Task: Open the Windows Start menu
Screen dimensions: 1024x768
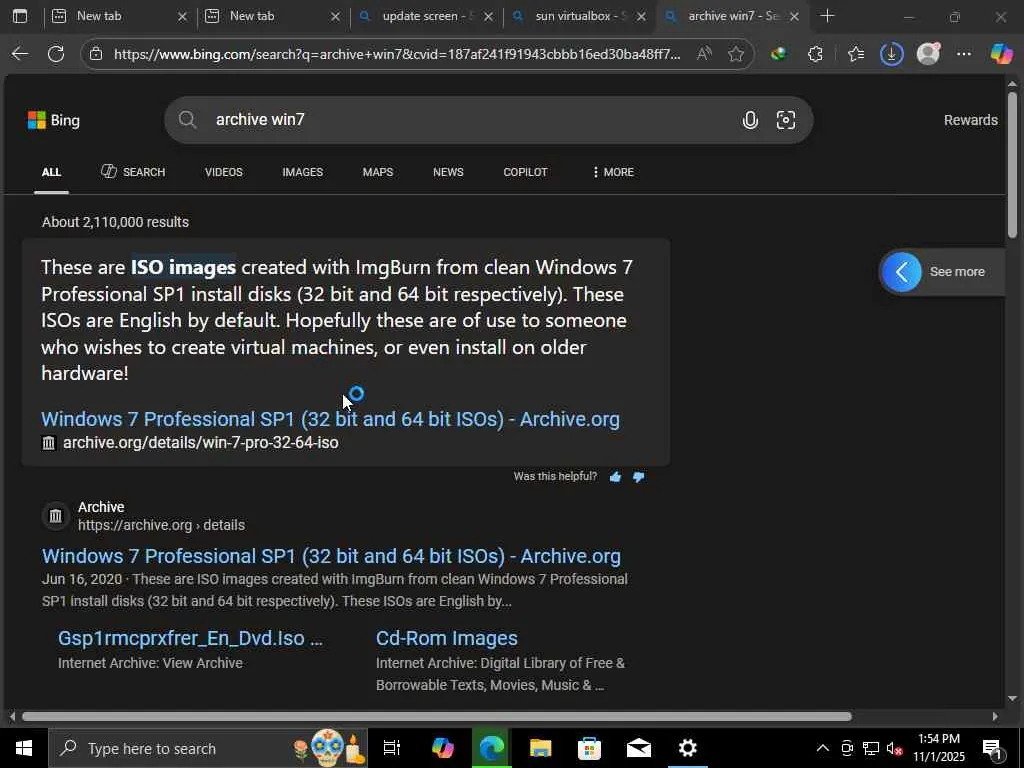Action: (x=24, y=748)
